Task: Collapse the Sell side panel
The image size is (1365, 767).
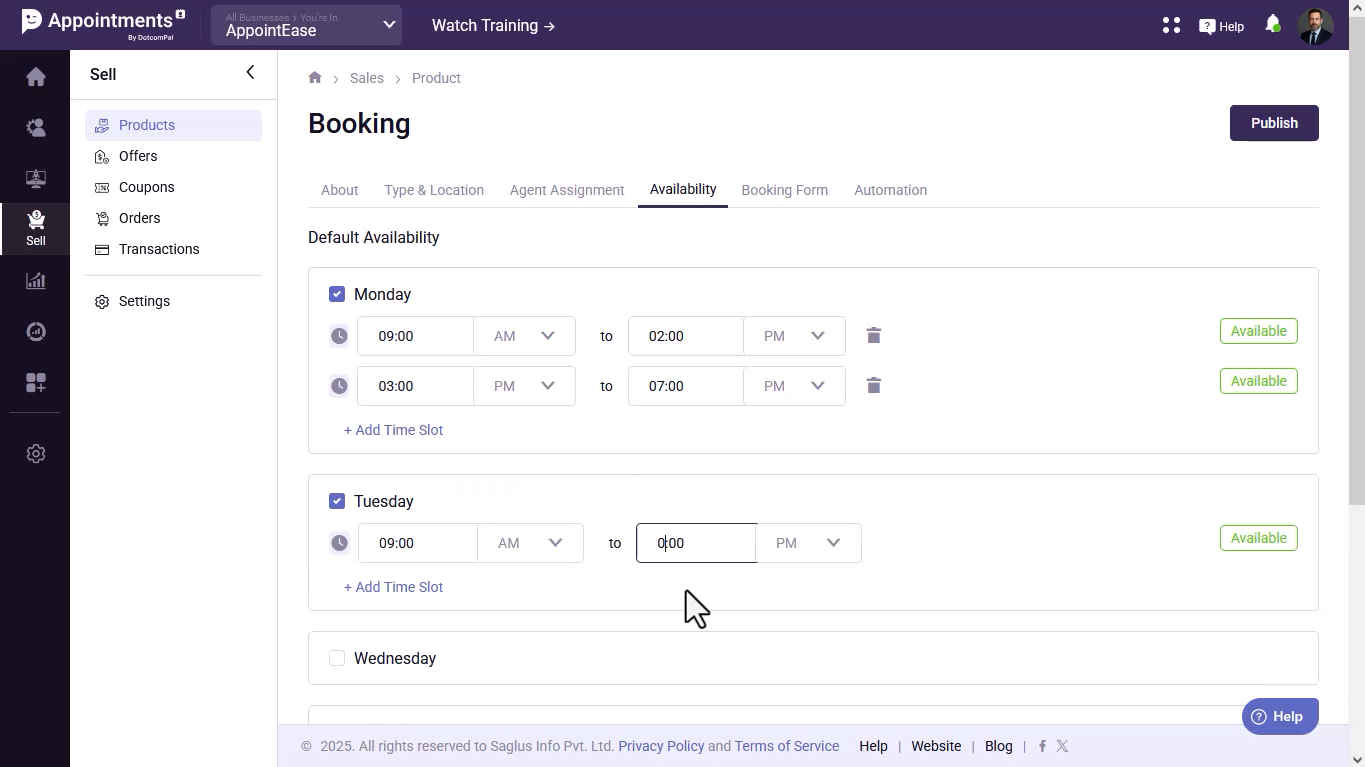Action: pyautogui.click(x=250, y=72)
